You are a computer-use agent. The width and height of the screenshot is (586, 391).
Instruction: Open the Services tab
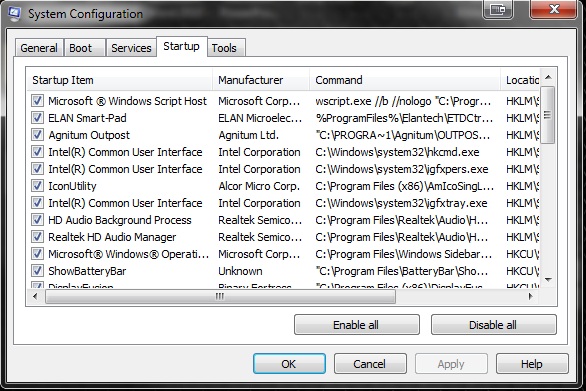click(131, 48)
